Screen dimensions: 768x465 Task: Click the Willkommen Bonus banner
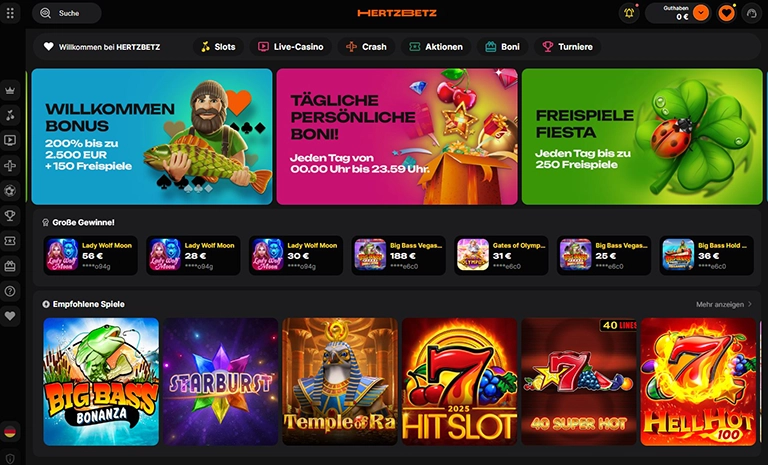click(x=152, y=136)
